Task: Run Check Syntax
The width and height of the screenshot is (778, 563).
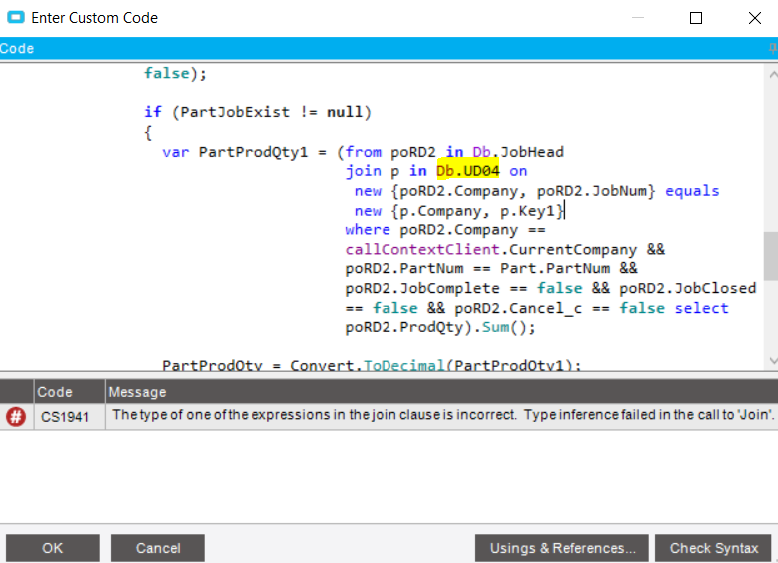Action: click(713, 548)
